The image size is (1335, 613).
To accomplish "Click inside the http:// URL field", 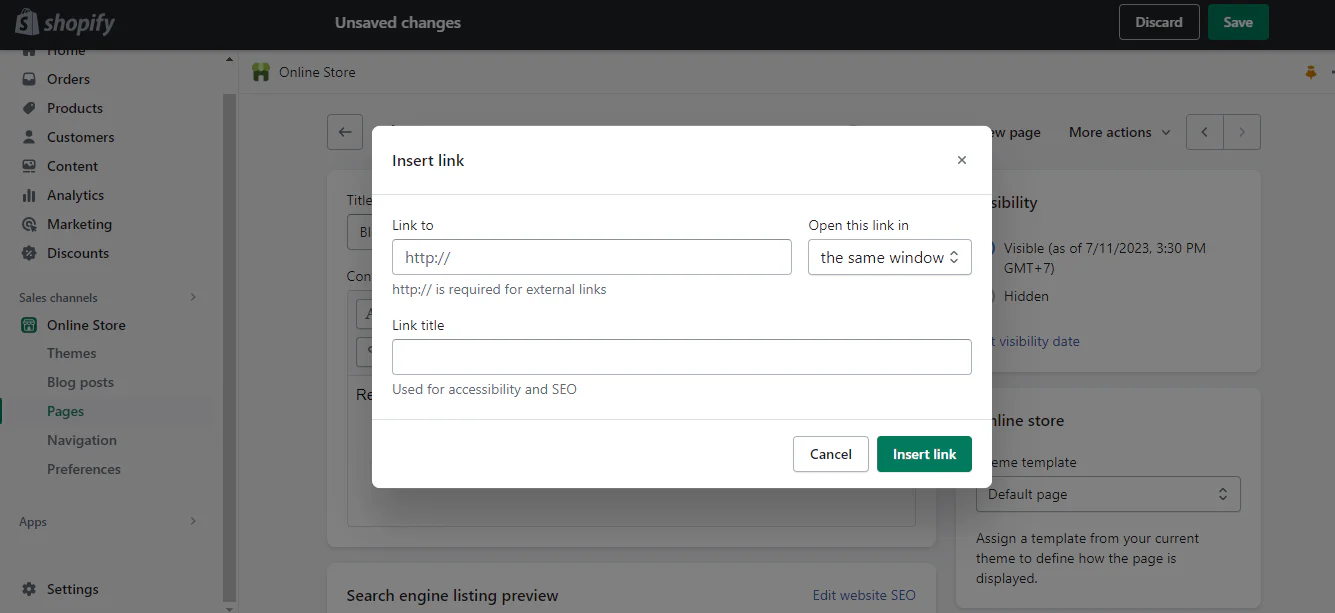I will pyautogui.click(x=591, y=257).
